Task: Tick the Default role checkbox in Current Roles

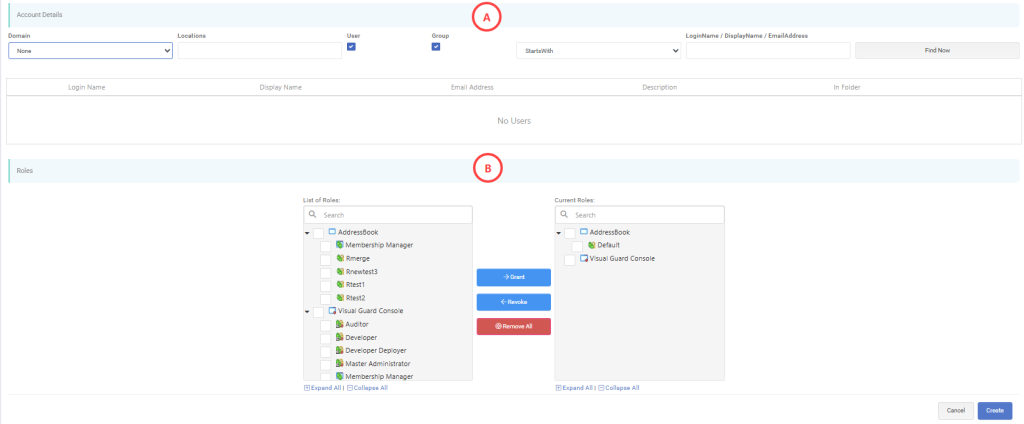Action: click(x=577, y=246)
